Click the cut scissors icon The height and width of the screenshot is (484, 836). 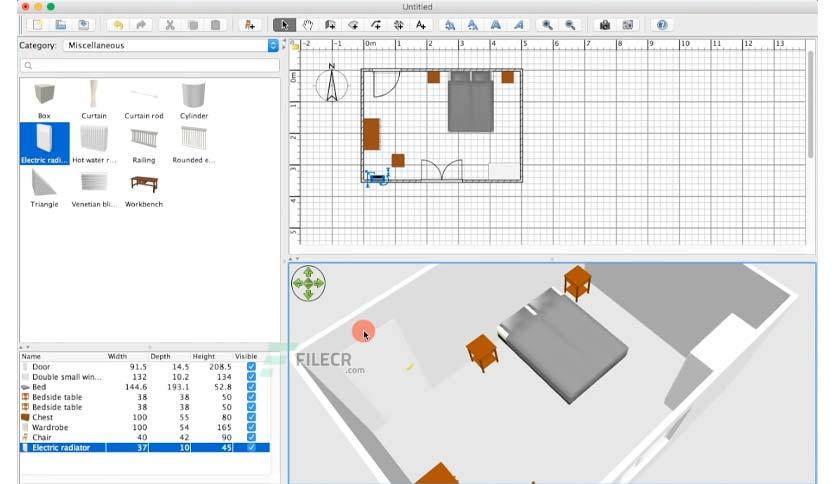point(170,25)
